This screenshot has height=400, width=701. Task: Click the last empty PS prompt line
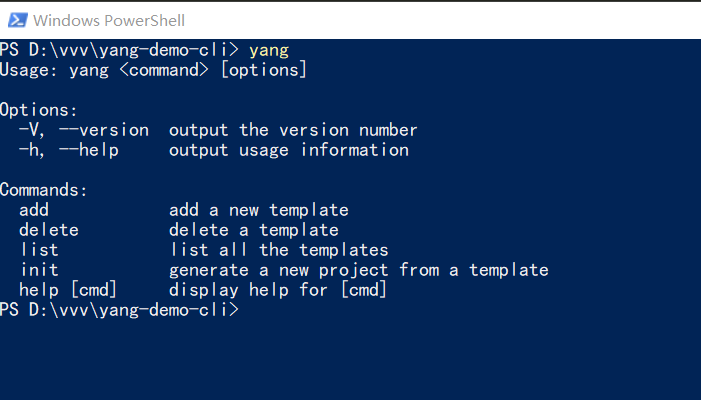click(120, 310)
